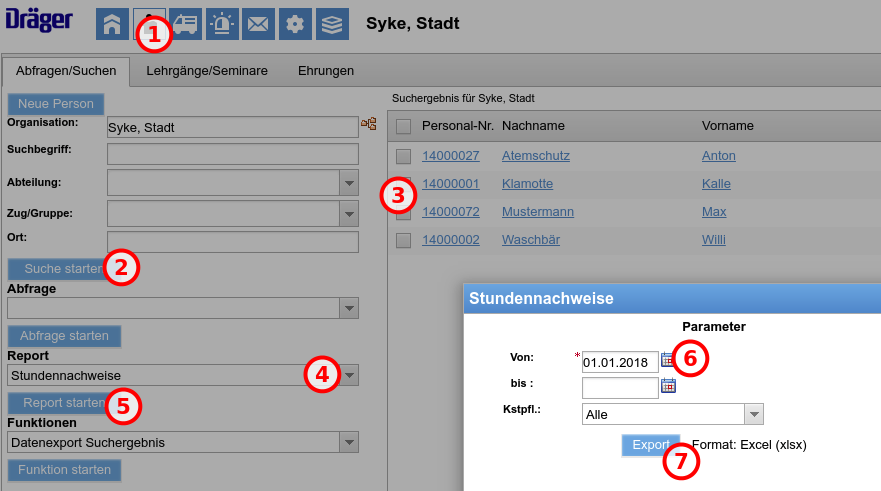
Task: Click into the Suchbegriff input field
Action: [x=232, y=154]
